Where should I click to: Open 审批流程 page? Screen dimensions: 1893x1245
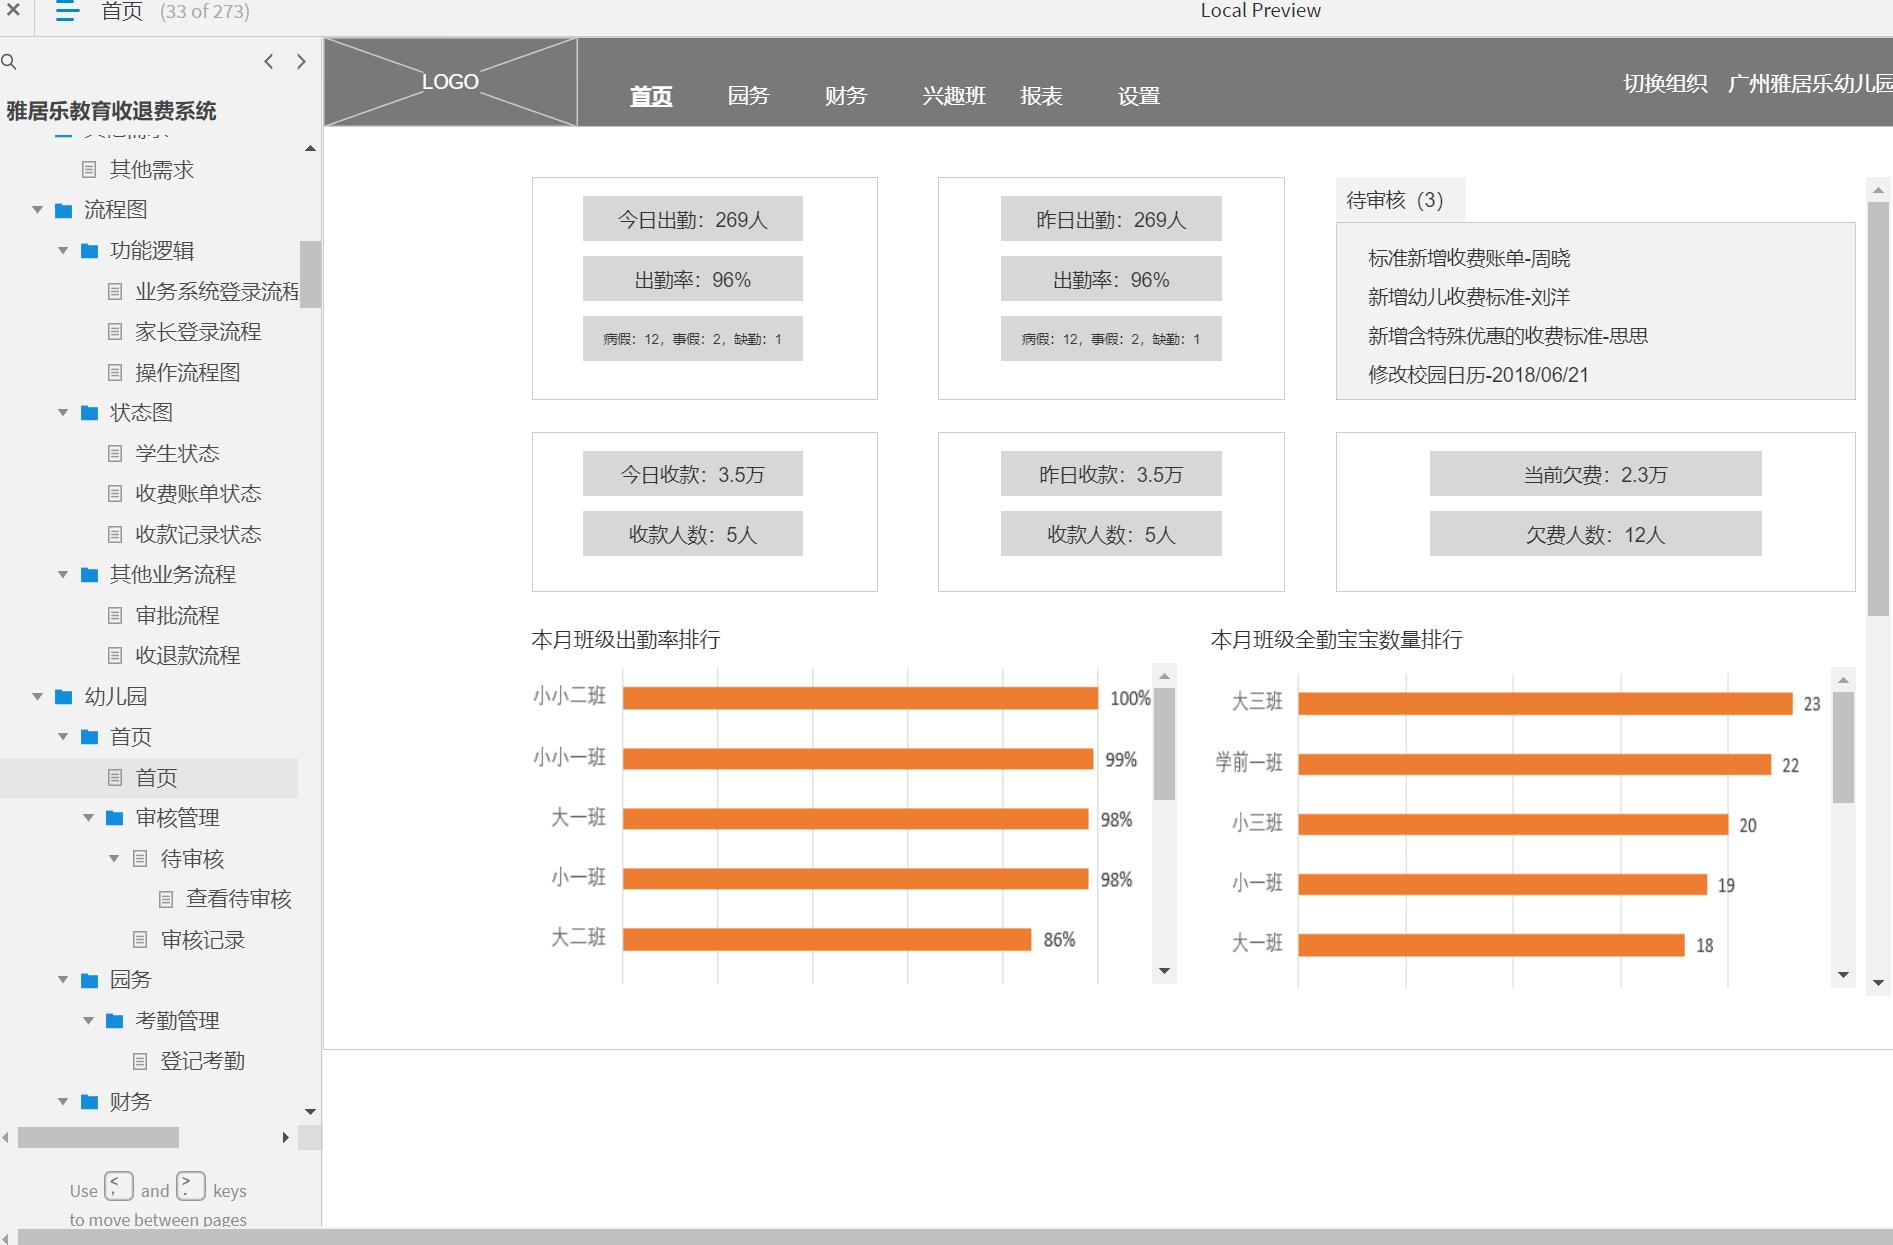(x=177, y=616)
